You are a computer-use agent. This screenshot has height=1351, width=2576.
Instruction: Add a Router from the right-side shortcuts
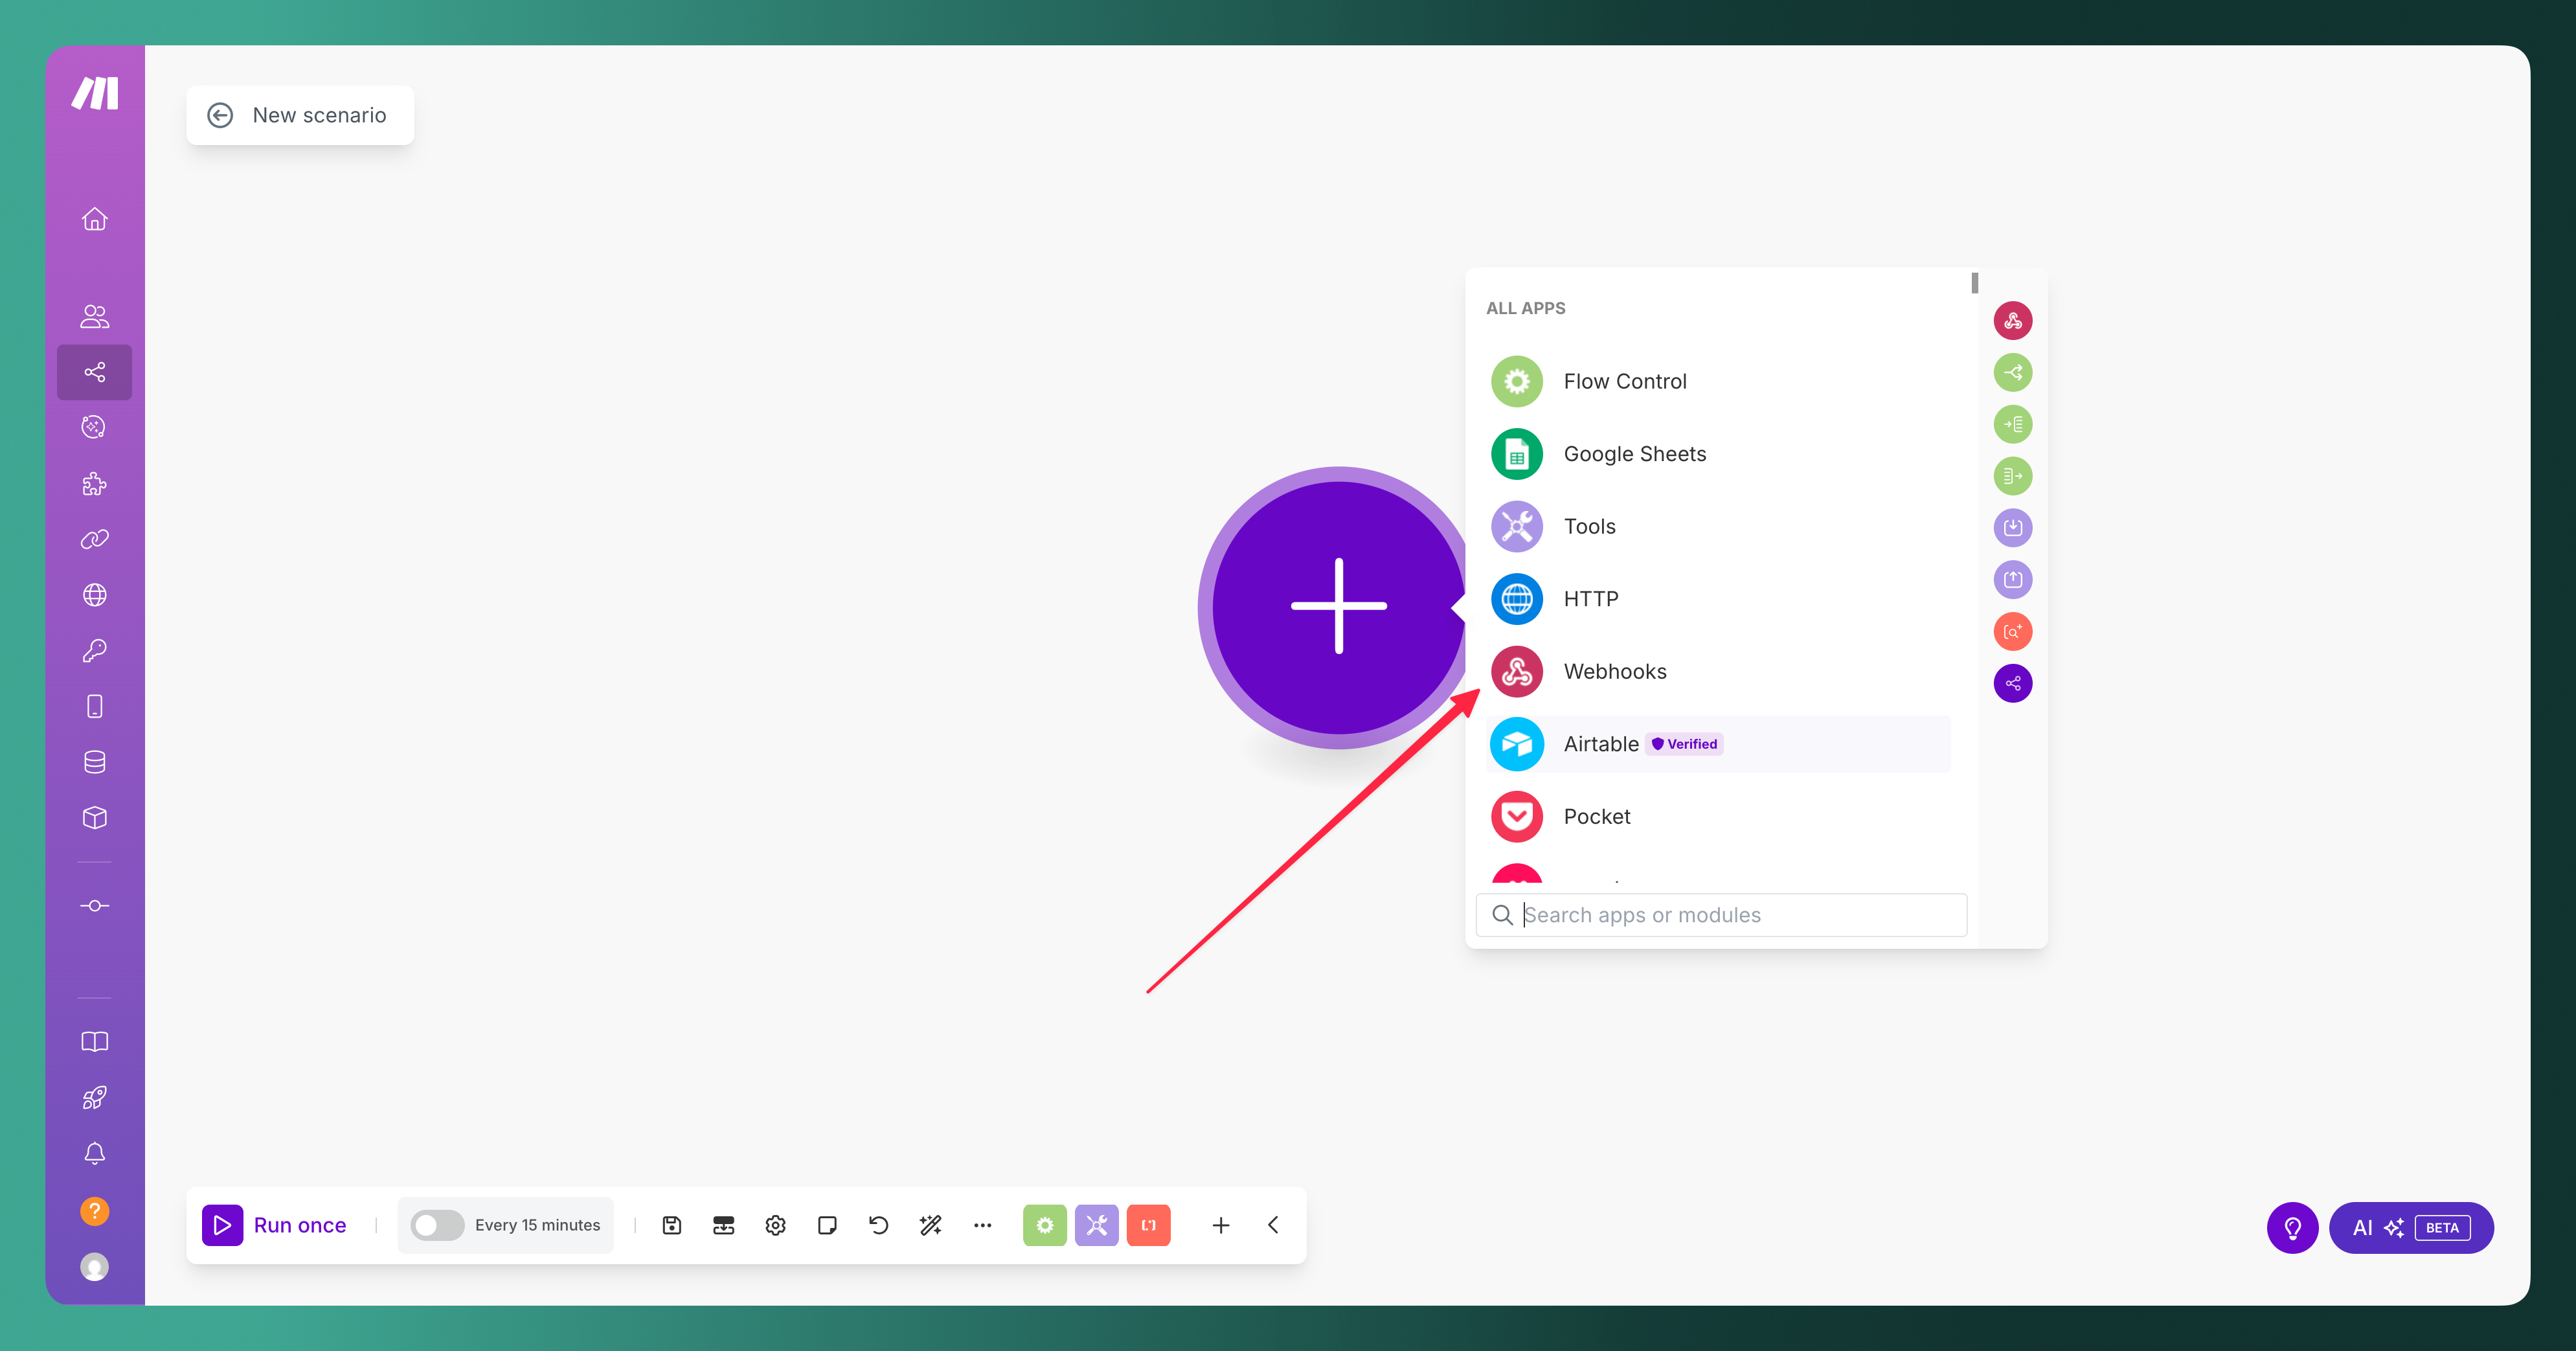[x=2013, y=372]
